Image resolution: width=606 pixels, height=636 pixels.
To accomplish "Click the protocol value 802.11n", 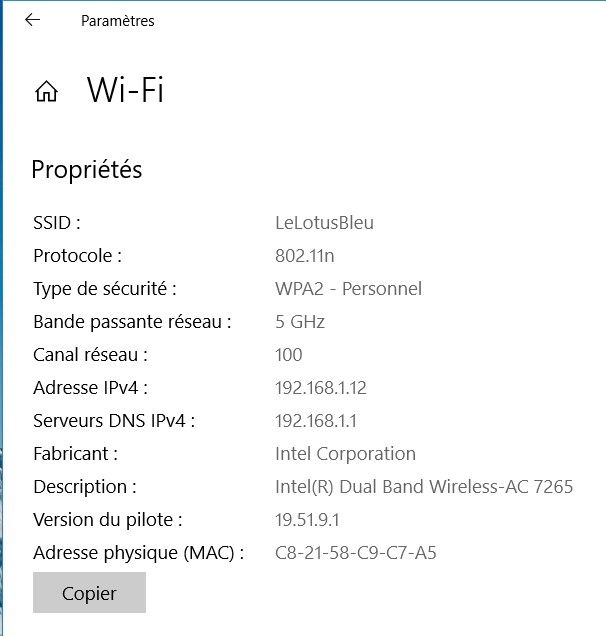I will [304, 255].
